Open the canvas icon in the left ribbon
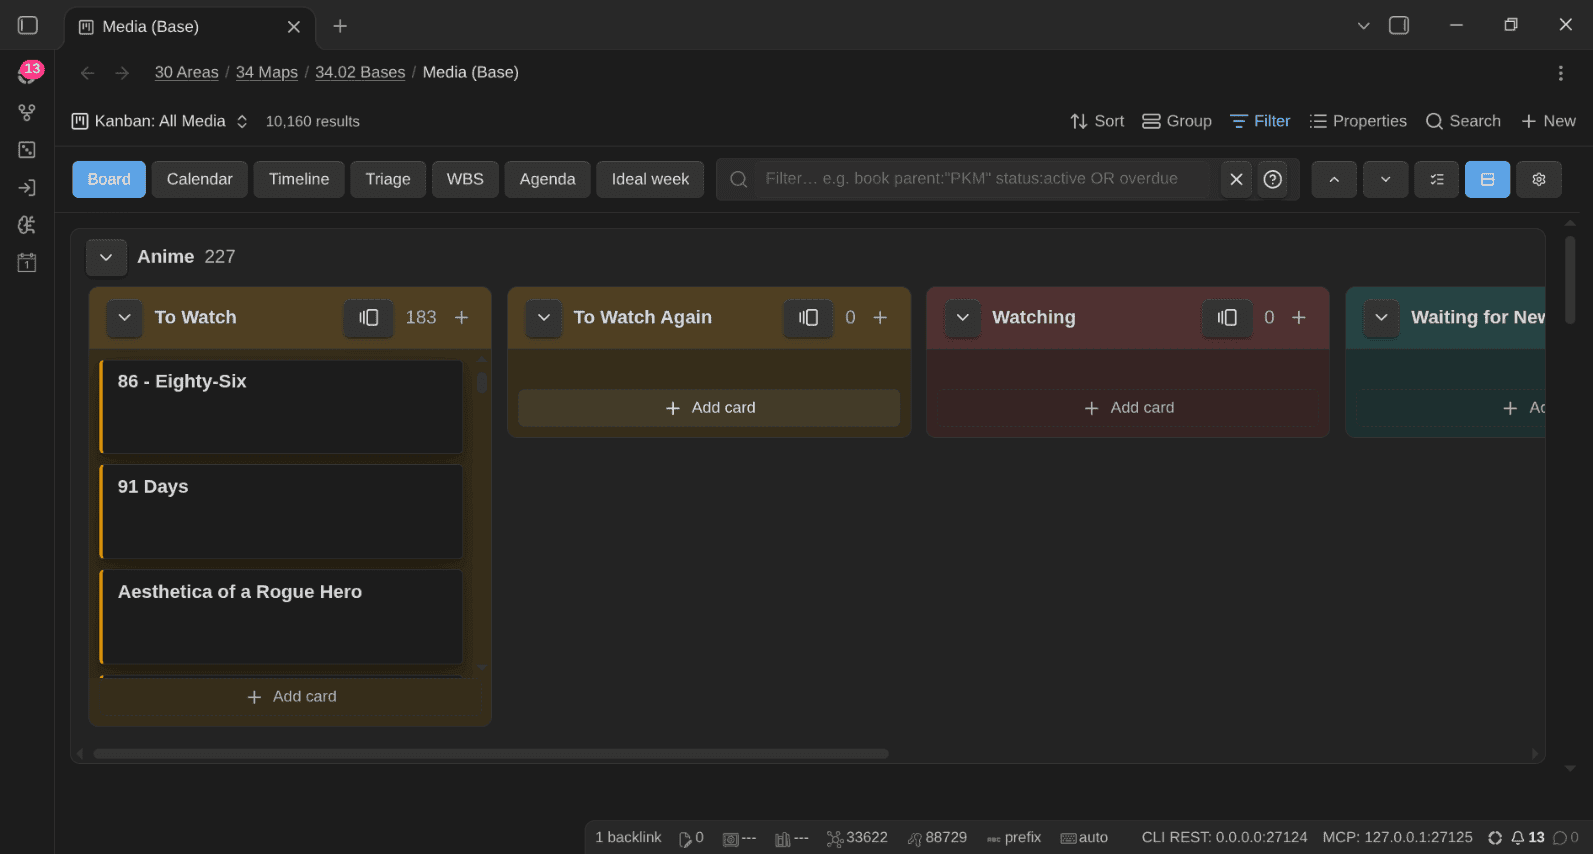 pos(27,150)
